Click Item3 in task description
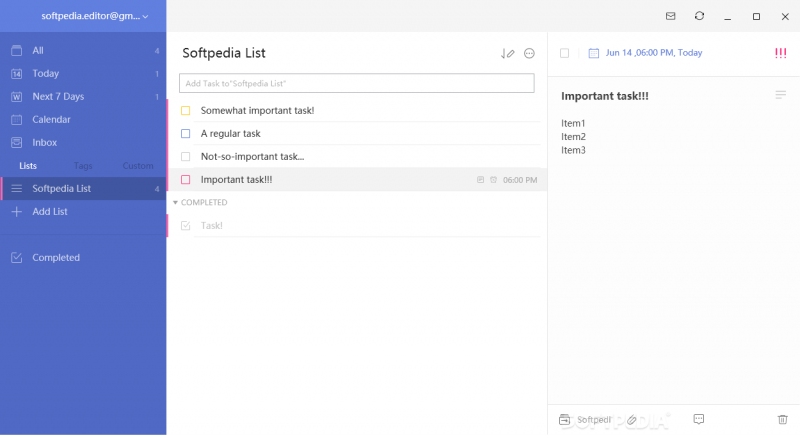The height and width of the screenshot is (438, 800). (573, 150)
